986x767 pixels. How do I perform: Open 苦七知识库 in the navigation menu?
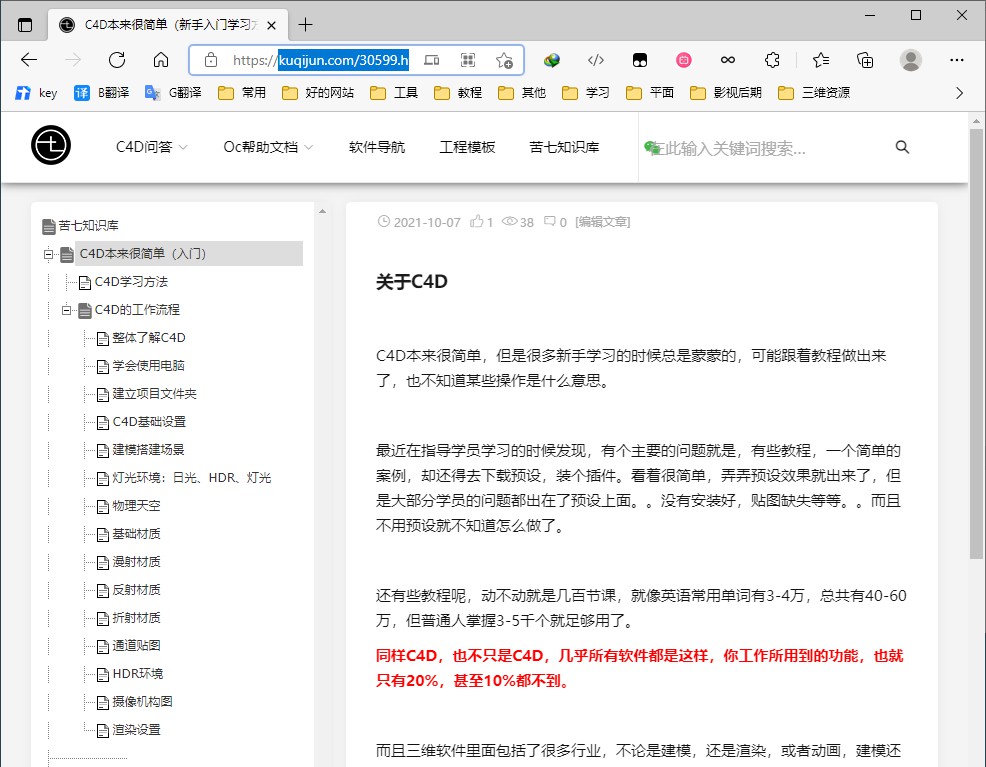click(x=564, y=147)
